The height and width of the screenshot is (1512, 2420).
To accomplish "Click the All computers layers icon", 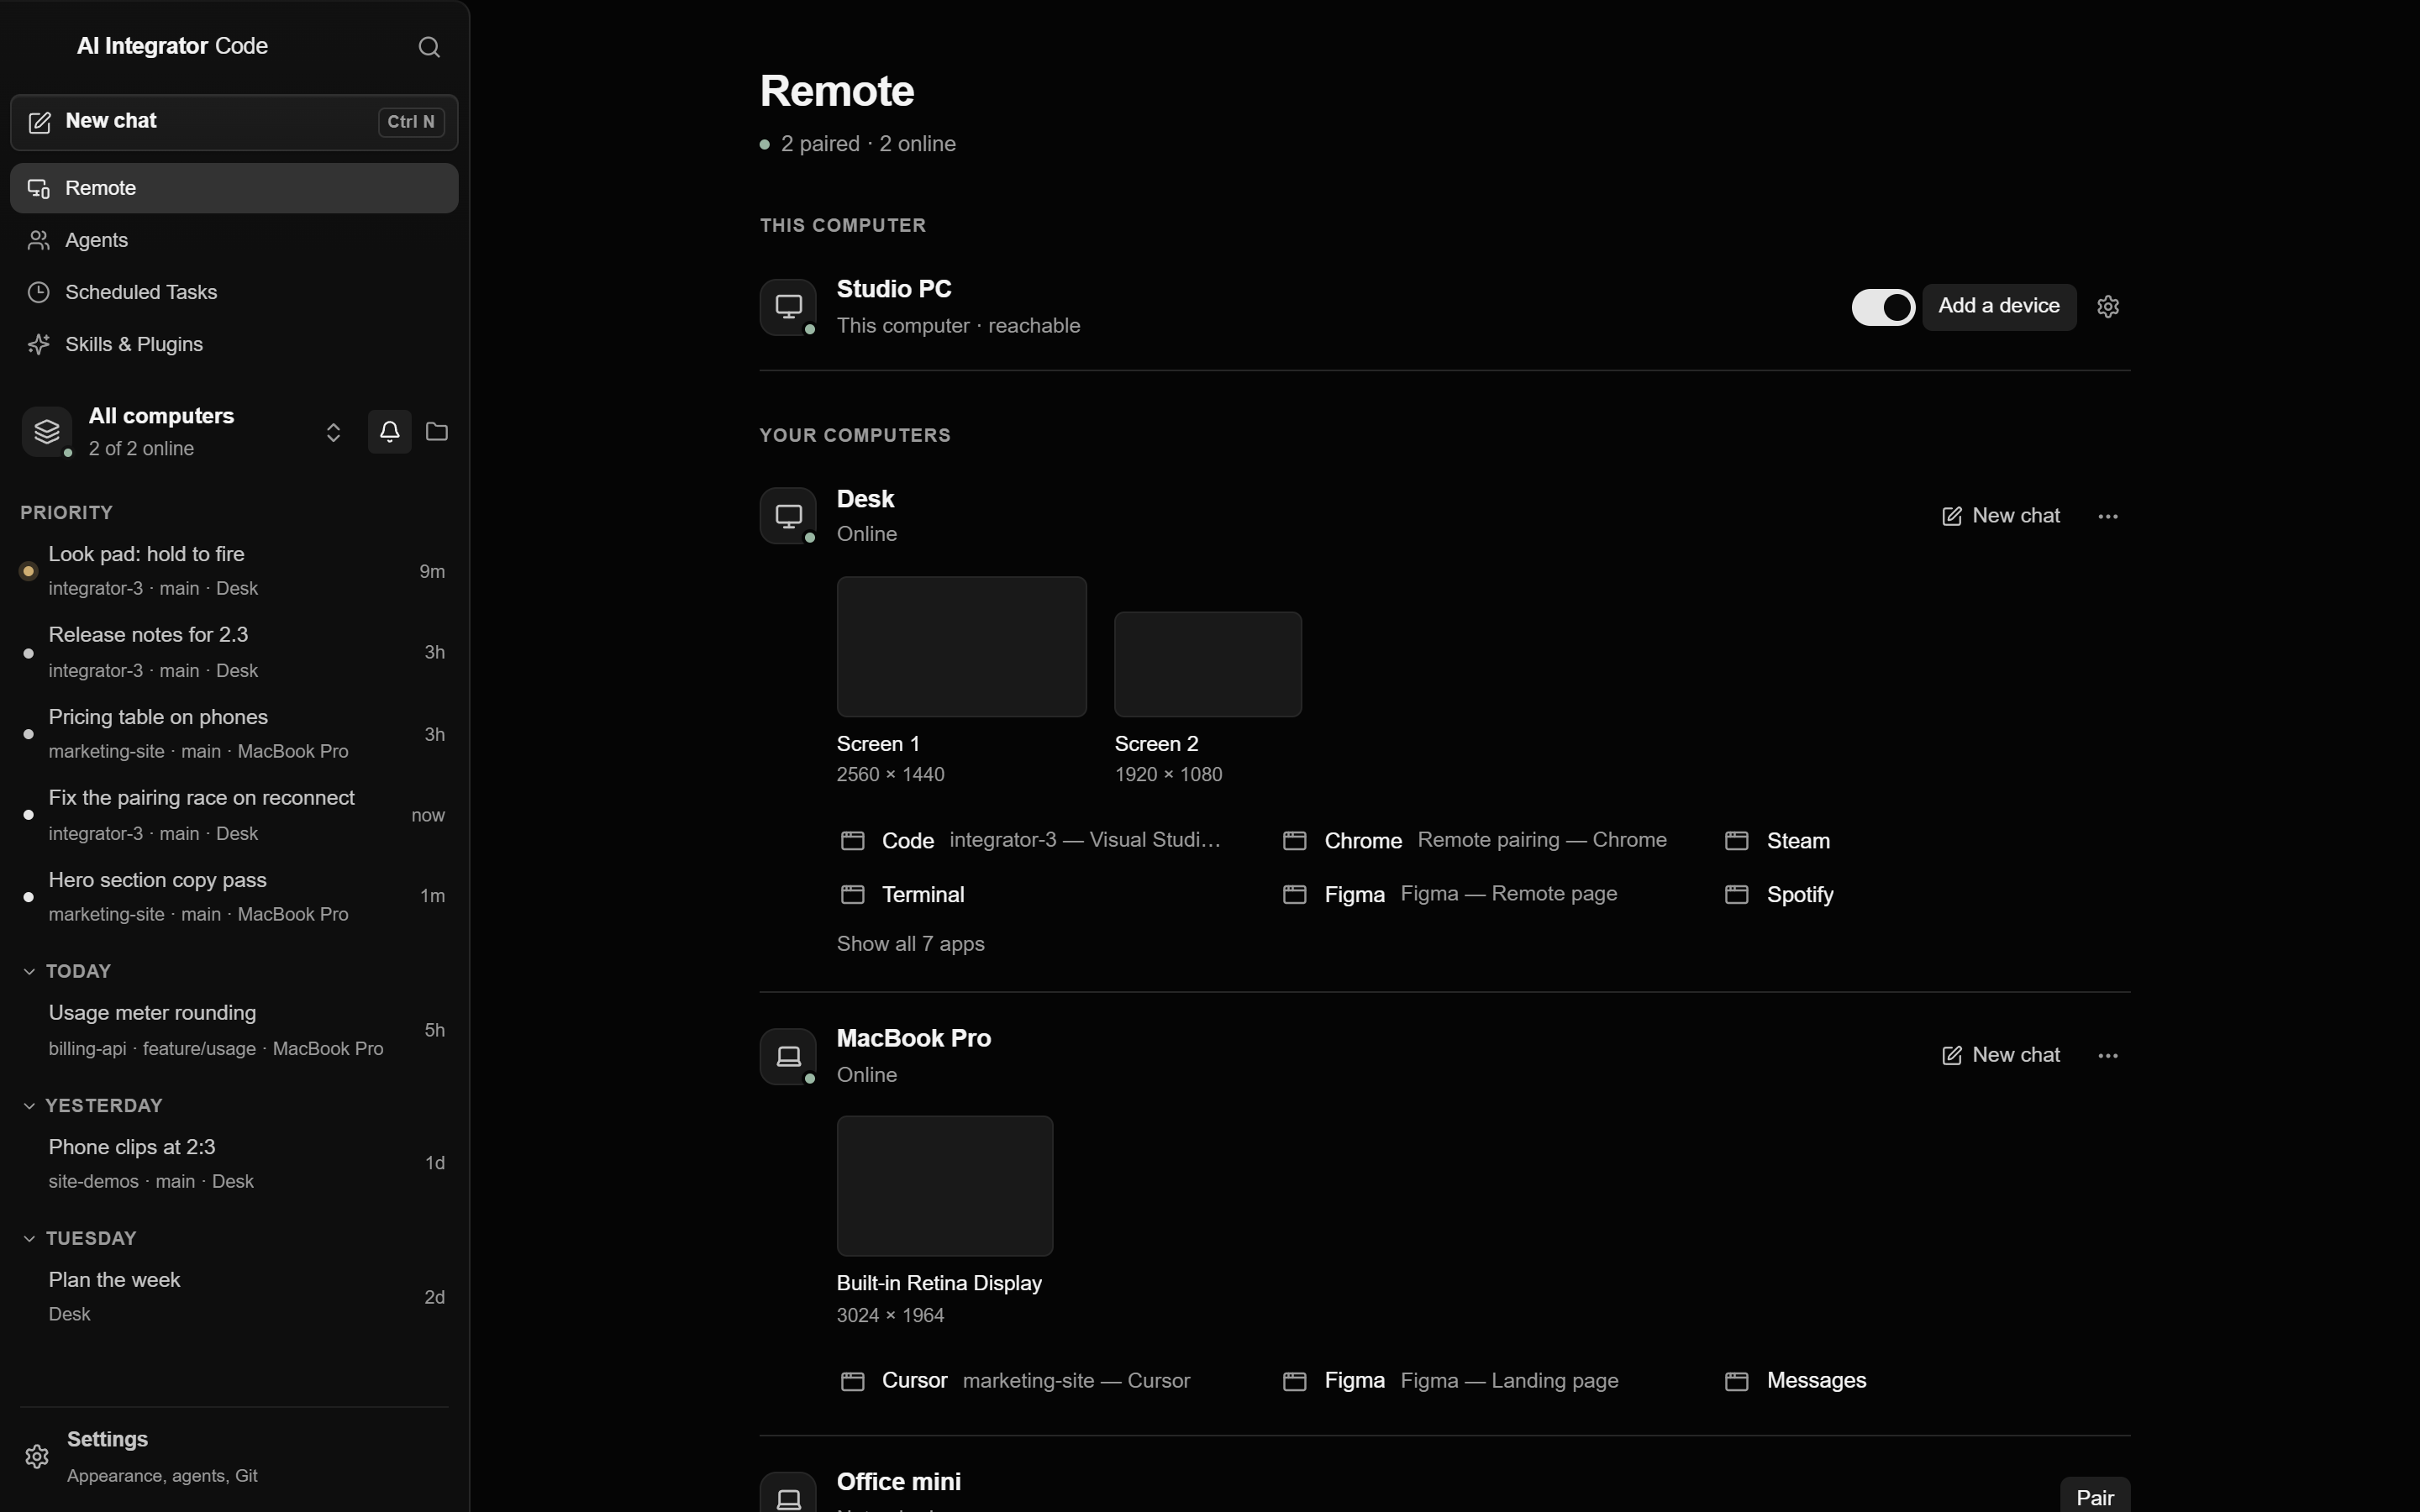I will (47, 431).
